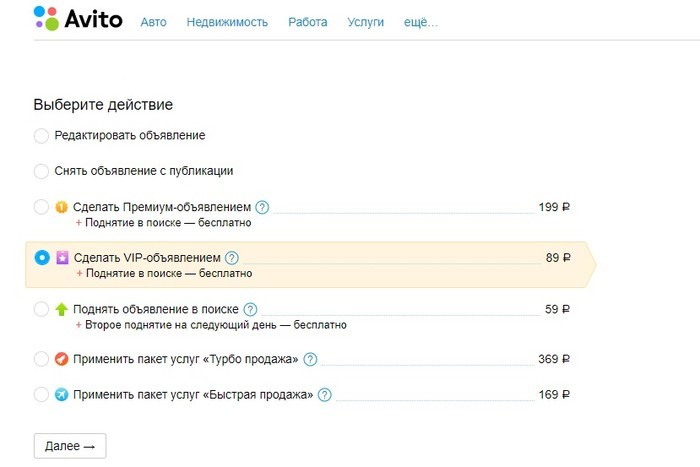The height and width of the screenshot is (467, 700).
Task: Select the «Поднять объявление в поиске» radio button
Action: point(41,309)
